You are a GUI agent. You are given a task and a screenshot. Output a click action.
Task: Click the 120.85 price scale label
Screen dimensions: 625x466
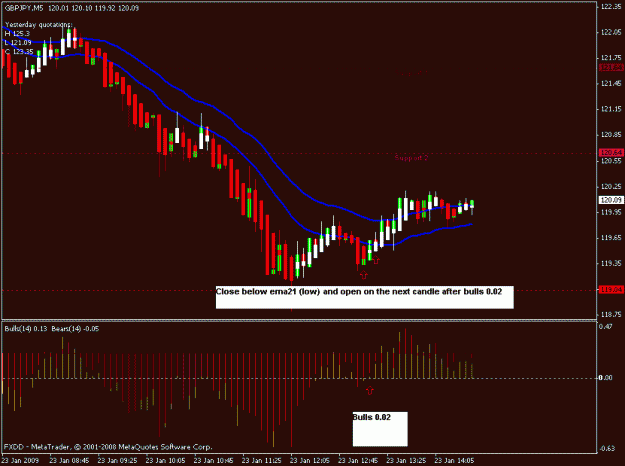[611, 135]
